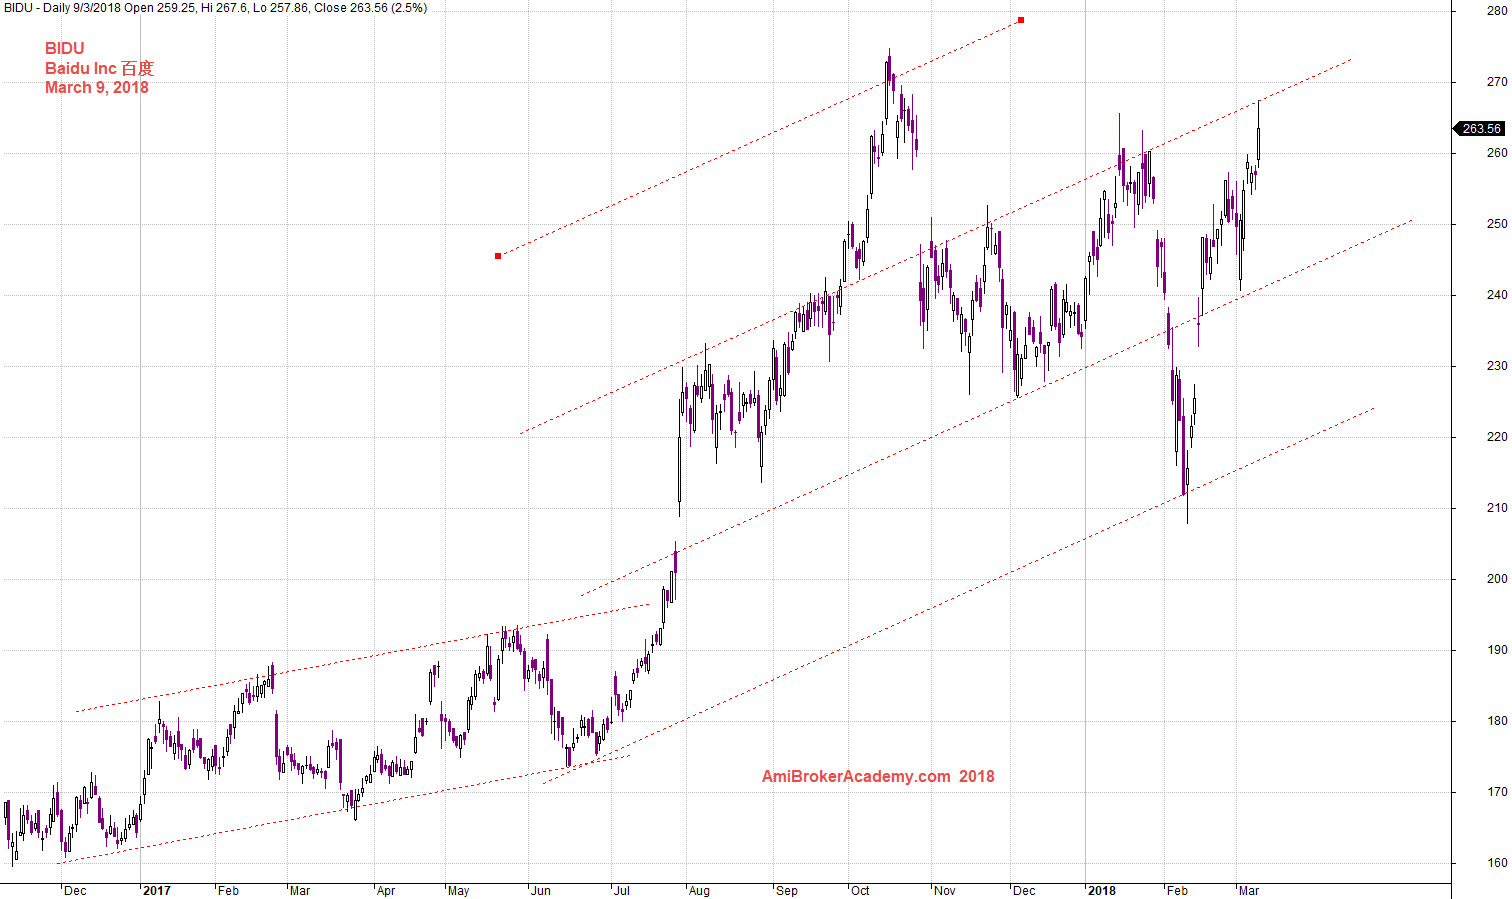Click the 170 price axis label
The height and width of the screenshot is (899, 1512).
click(x=1497, y=792)
